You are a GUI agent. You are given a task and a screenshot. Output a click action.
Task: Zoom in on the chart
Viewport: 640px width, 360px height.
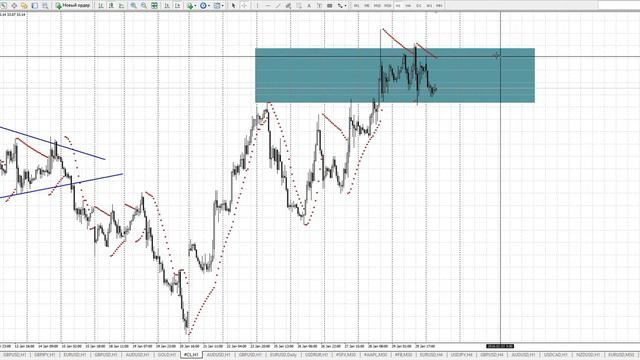coord(133,6)
